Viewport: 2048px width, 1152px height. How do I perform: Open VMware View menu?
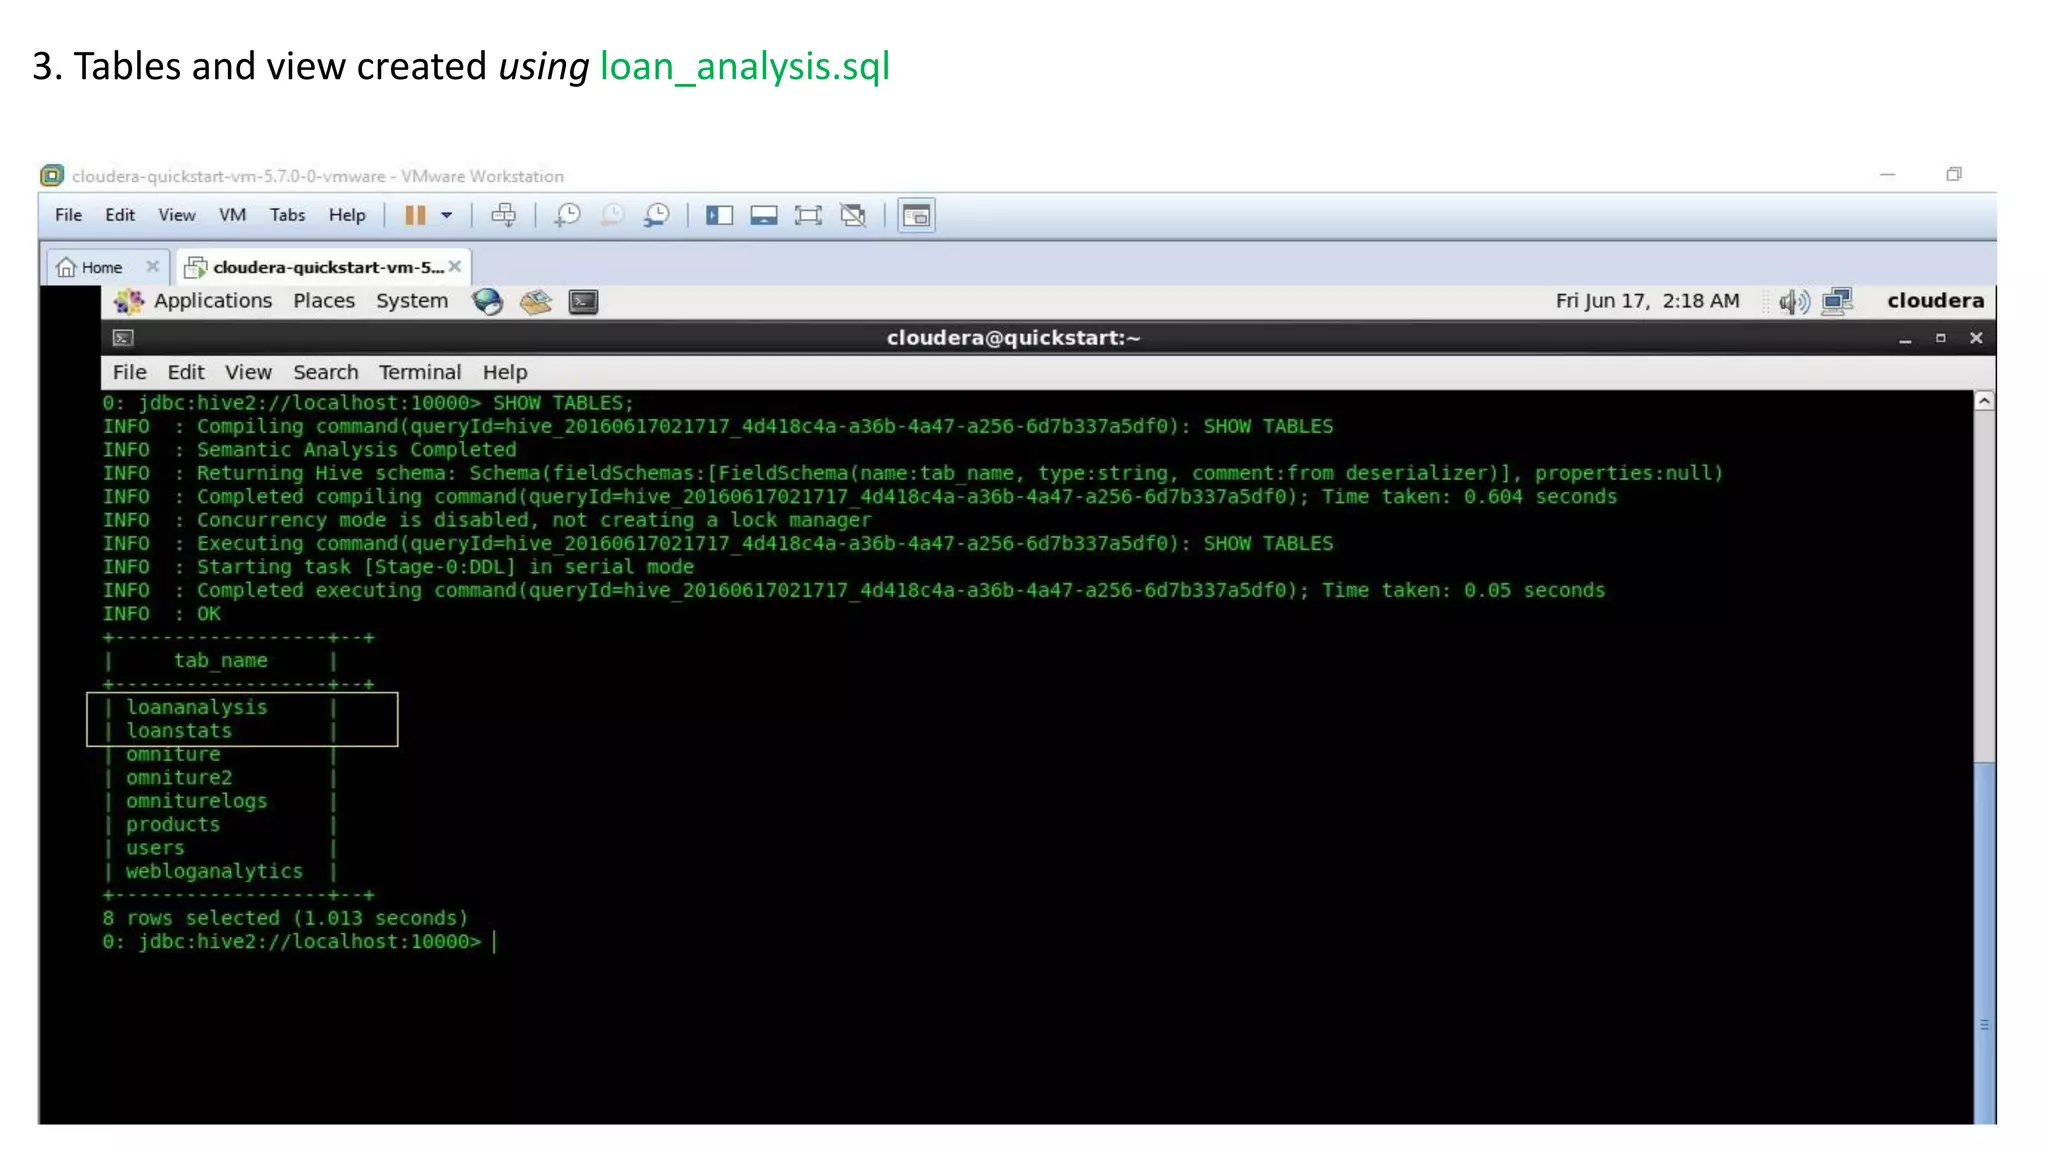click(x=177, y=215)
